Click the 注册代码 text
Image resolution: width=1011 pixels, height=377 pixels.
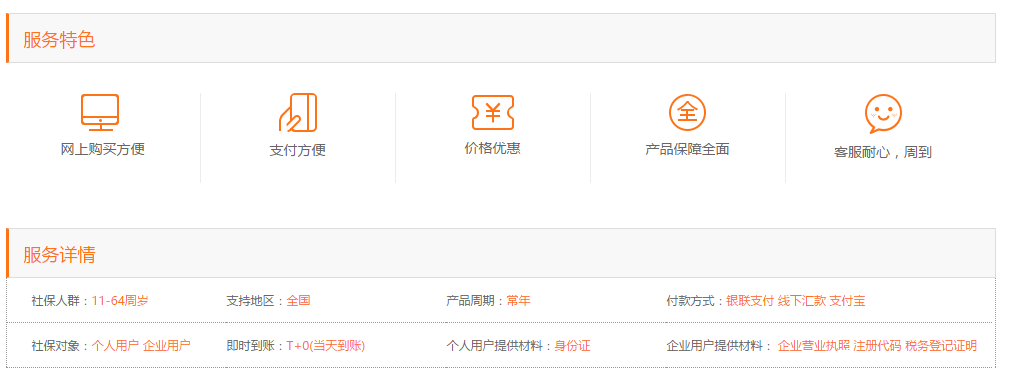tap(877, 345)
